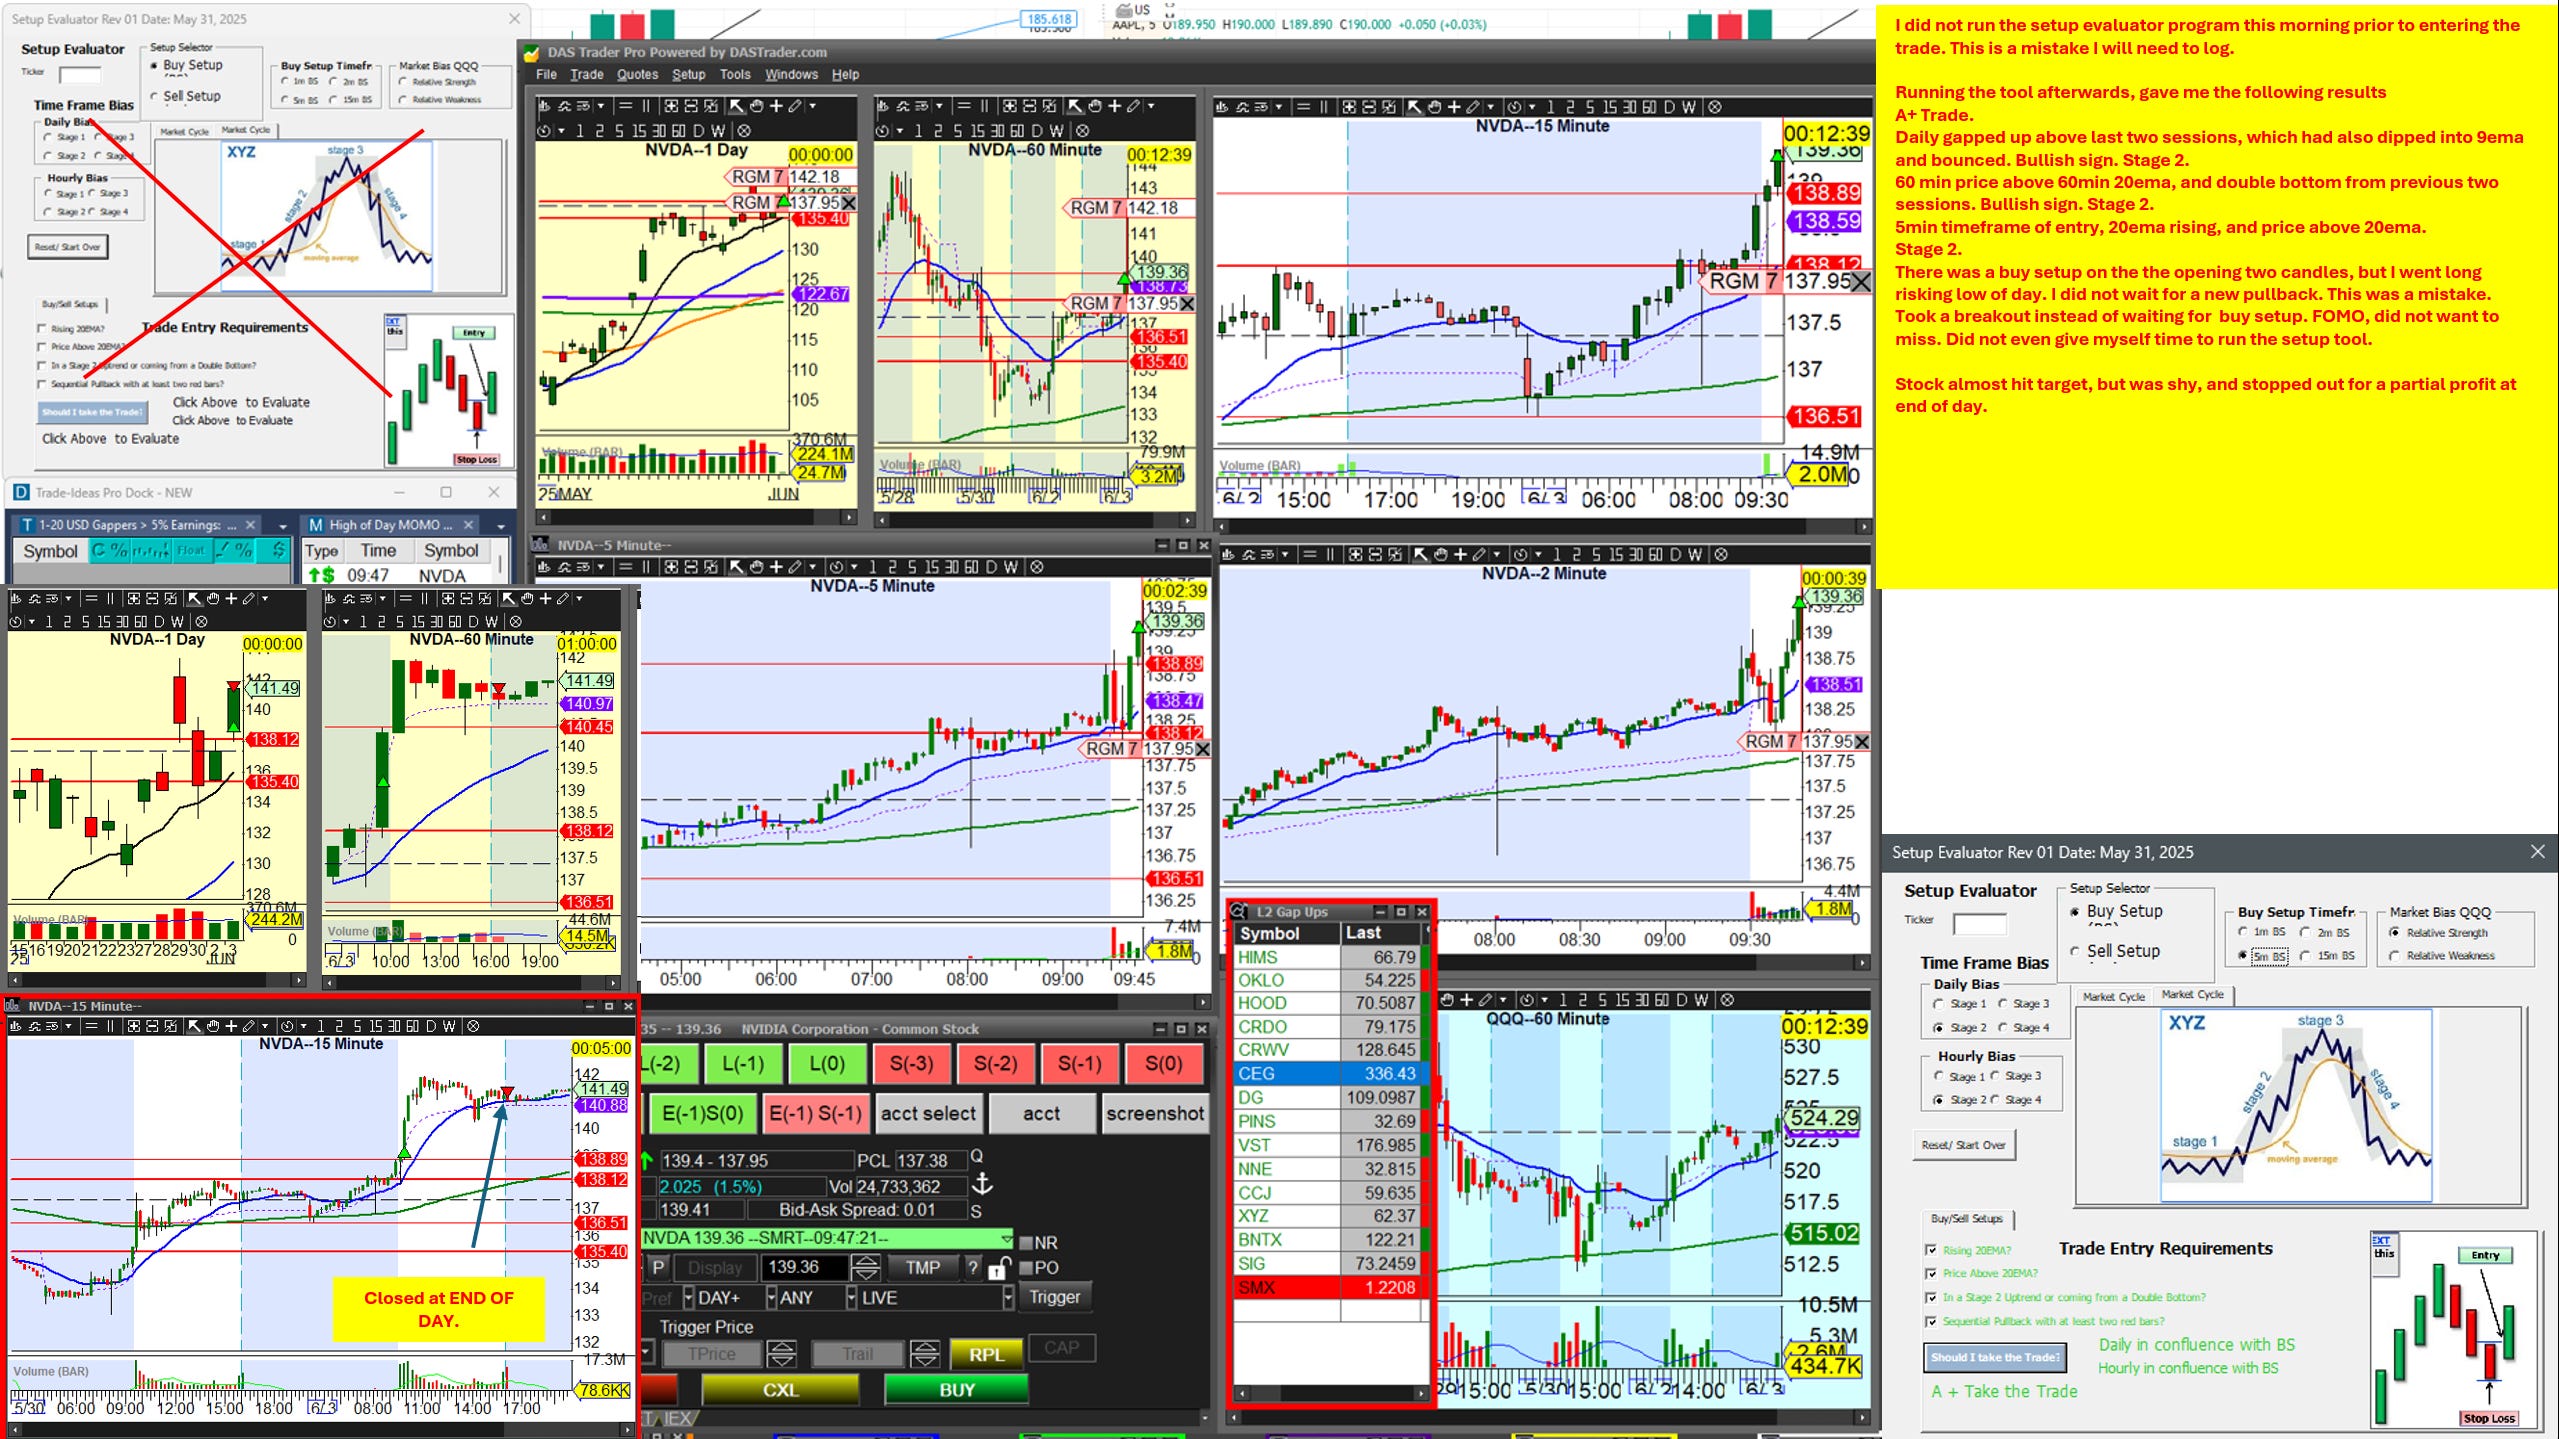Open the Windows menu in DAS Trader Pro
The width and height of the screenshot is (2559, 1439).
click(791, 74)
